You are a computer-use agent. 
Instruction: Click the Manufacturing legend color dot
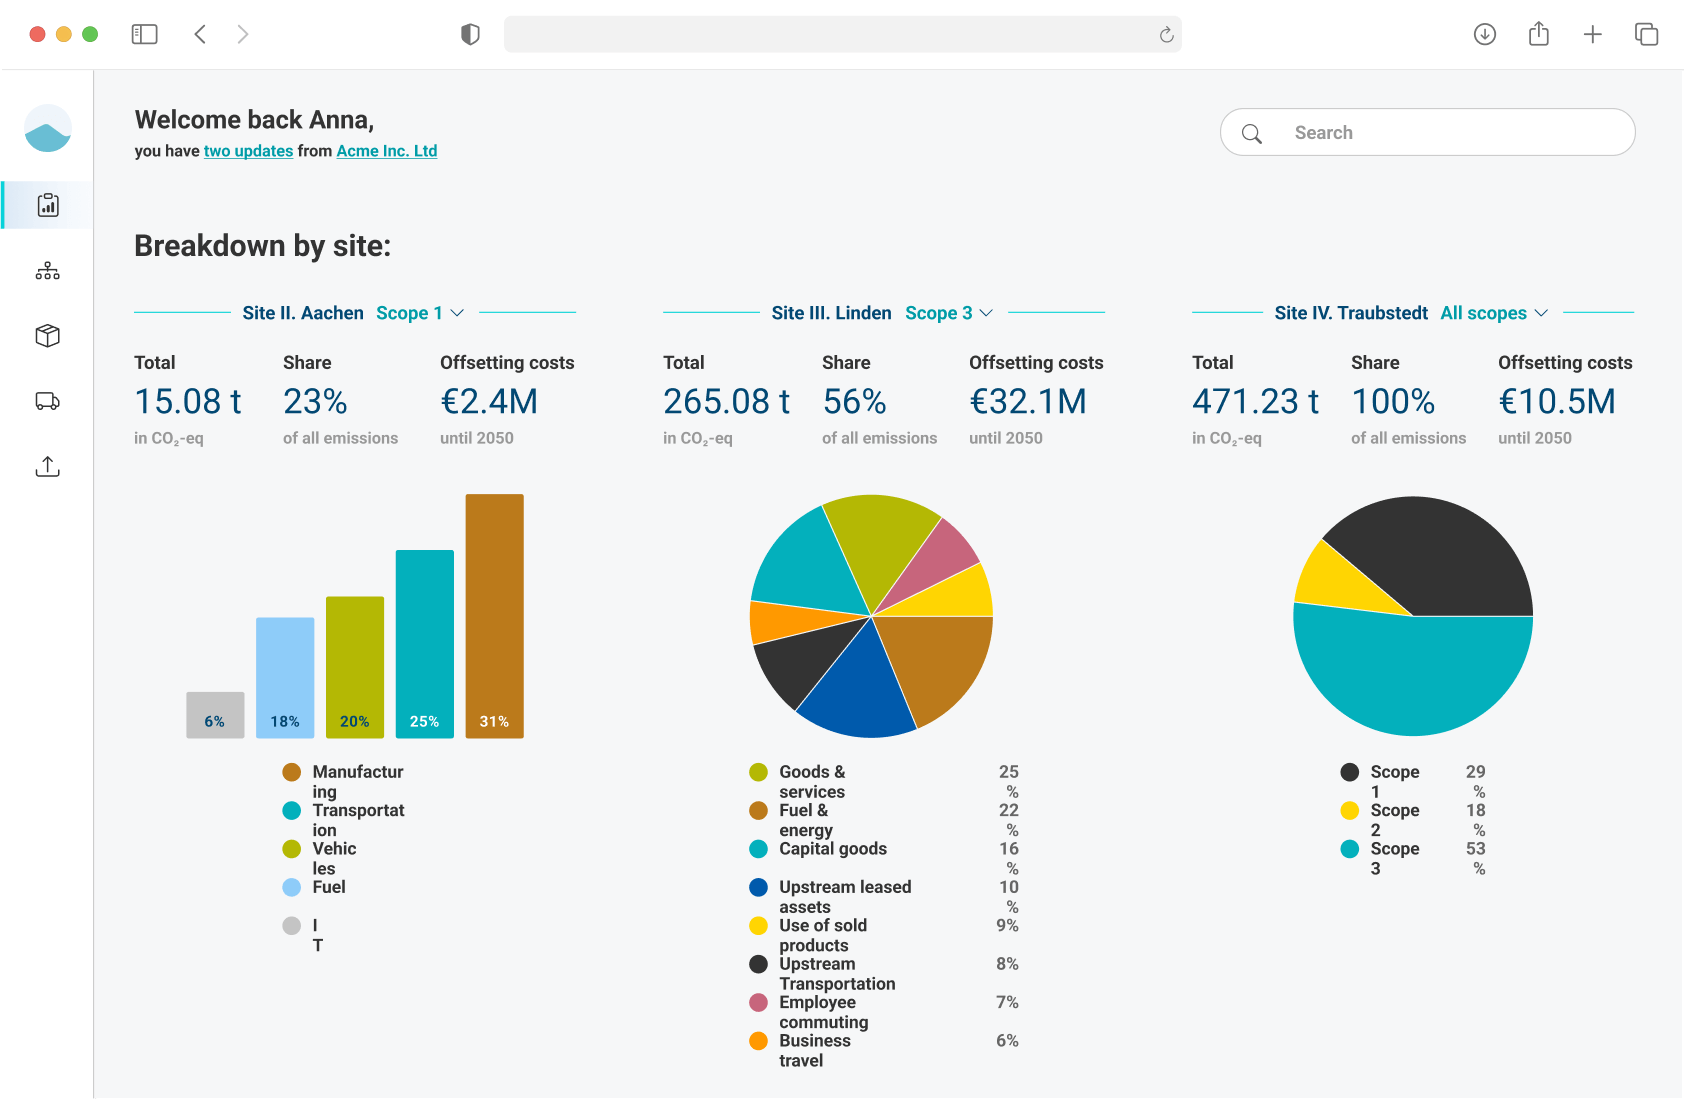tap(292, 772)
